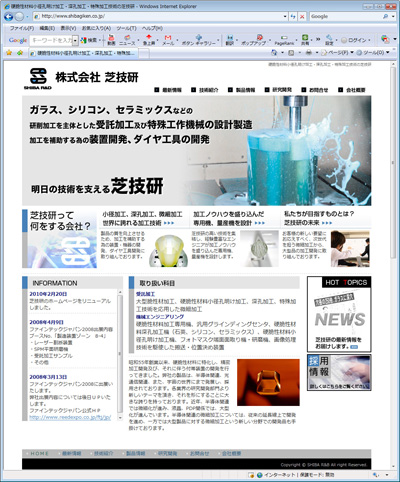Image resolution: width=400 pixels, height=482 pixels.
Task: Follow the reedexpo.co.jp hyperlink
Action: coord(70,417)
